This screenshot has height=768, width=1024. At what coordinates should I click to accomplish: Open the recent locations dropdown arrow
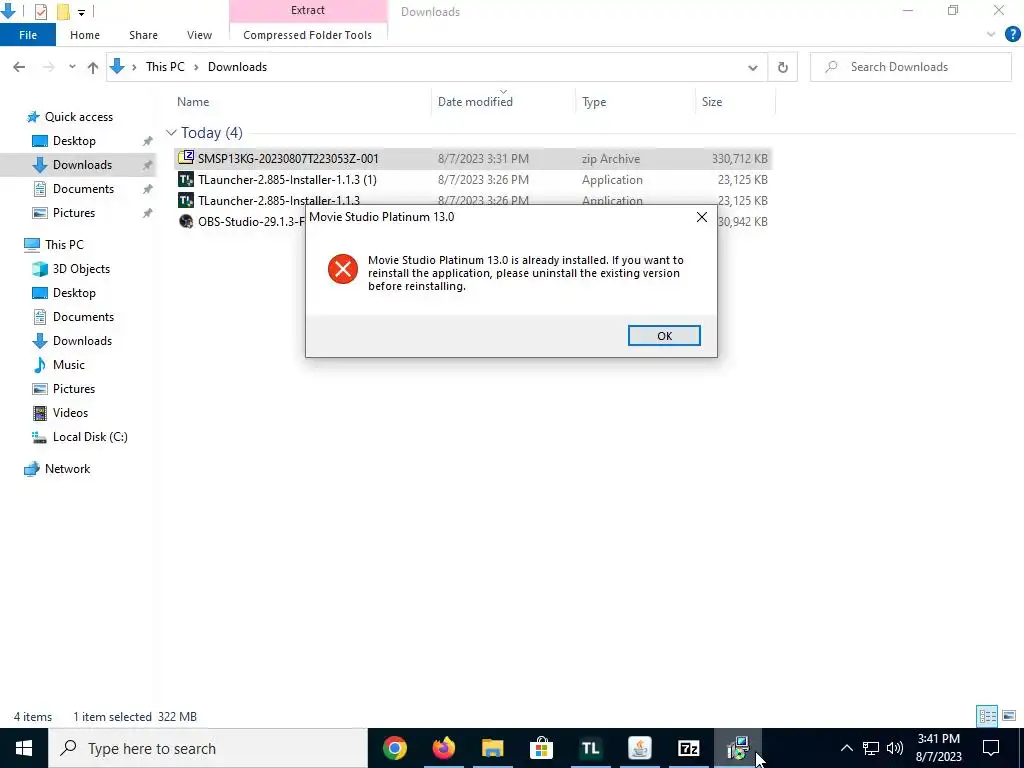click(x=72, y=67)
